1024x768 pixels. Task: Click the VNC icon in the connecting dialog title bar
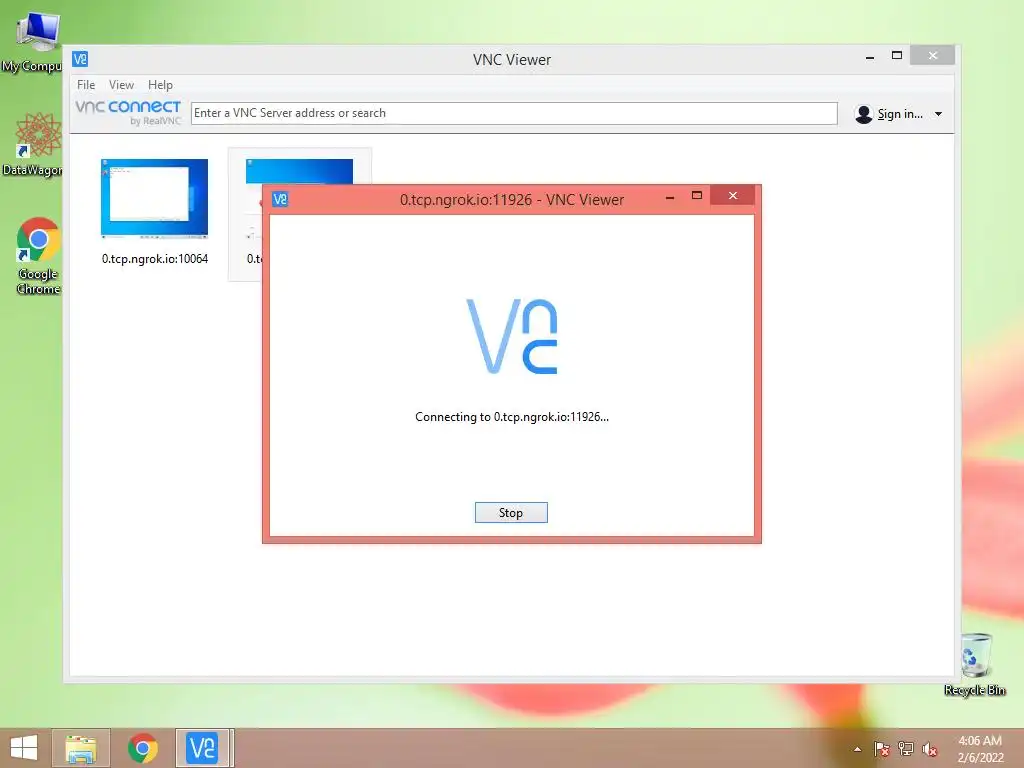[x=280, y=199]
